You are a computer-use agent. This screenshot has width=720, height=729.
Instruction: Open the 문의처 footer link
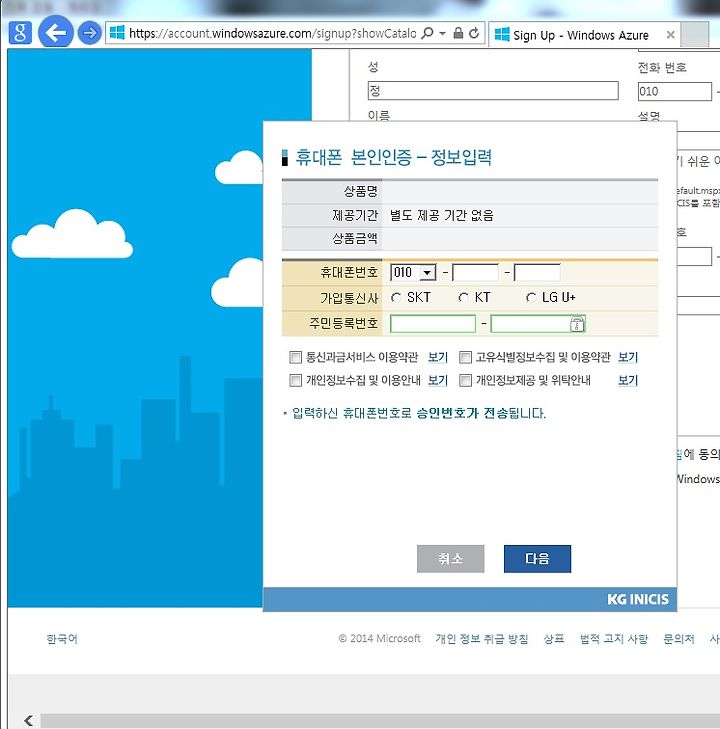click(679, 639)
